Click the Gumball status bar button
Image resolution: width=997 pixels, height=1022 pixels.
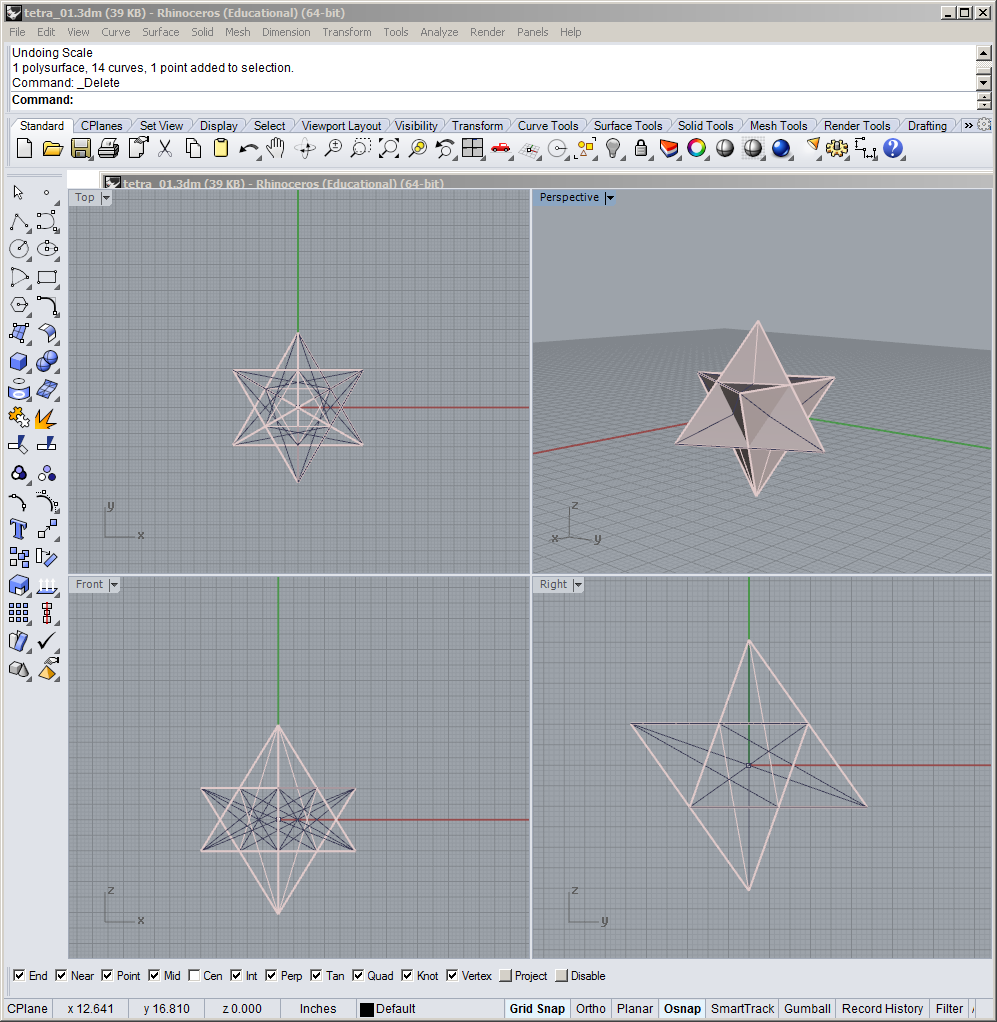click(x=806, y=1009)
